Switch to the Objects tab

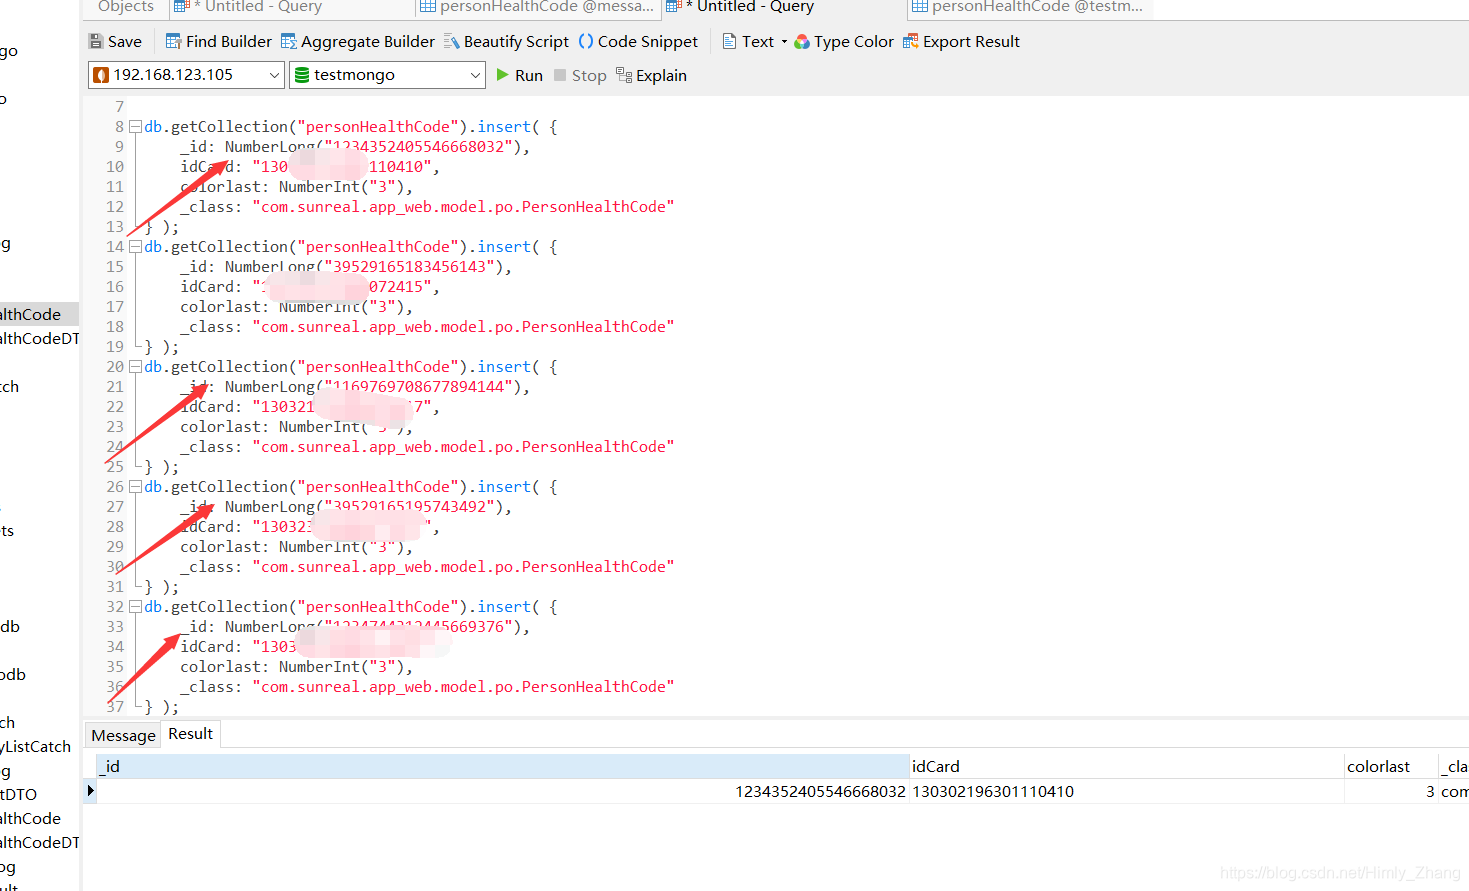pos(126,7)
